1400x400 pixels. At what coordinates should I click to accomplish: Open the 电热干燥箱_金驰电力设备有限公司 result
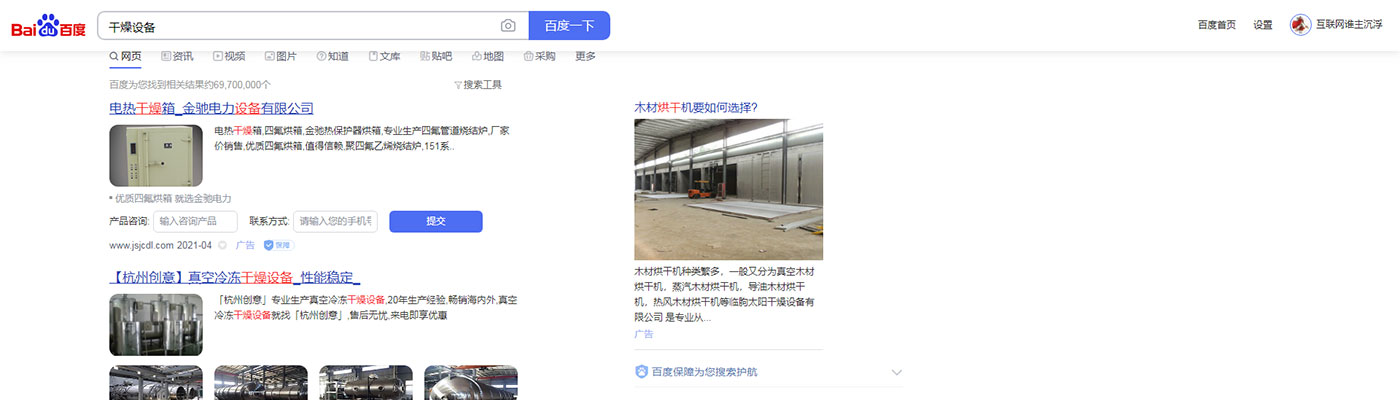tap(211, 108)
